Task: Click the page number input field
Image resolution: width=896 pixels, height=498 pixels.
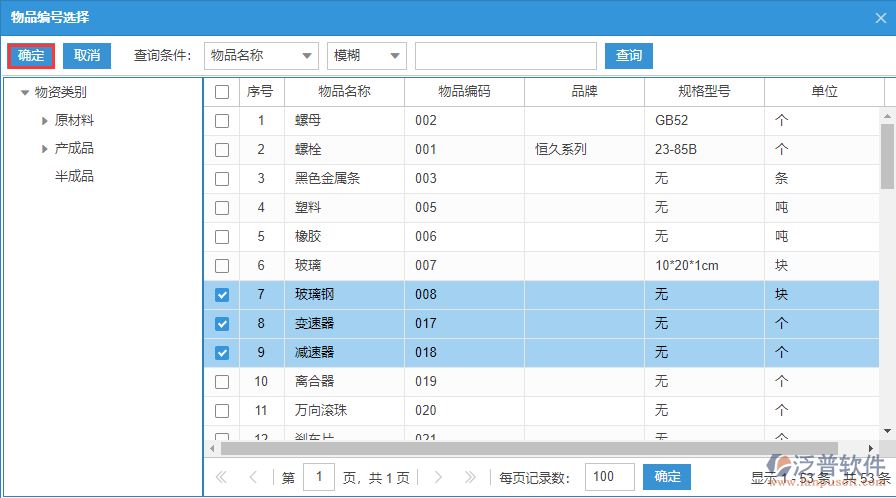Action: click(x=318, y=477)
